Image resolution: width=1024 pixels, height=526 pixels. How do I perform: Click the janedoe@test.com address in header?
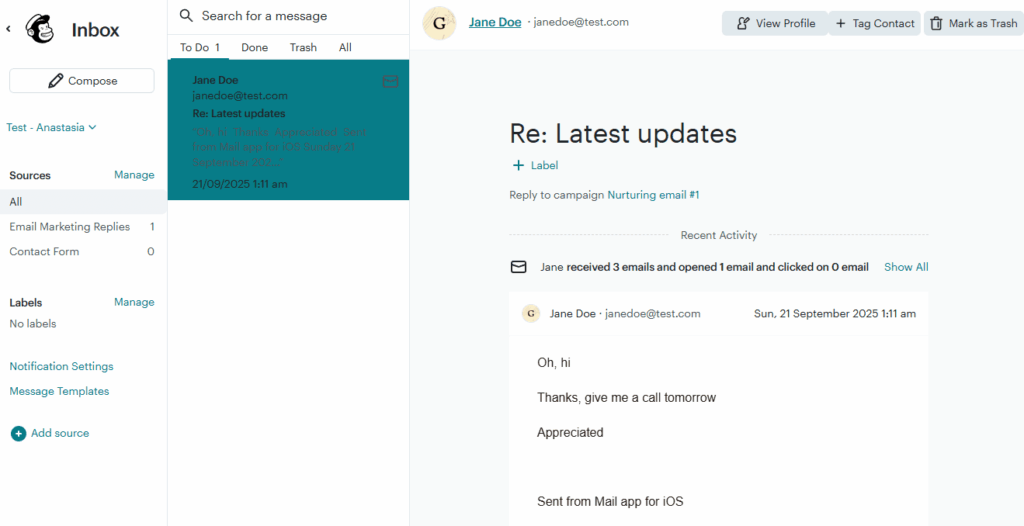pos(581,22)
